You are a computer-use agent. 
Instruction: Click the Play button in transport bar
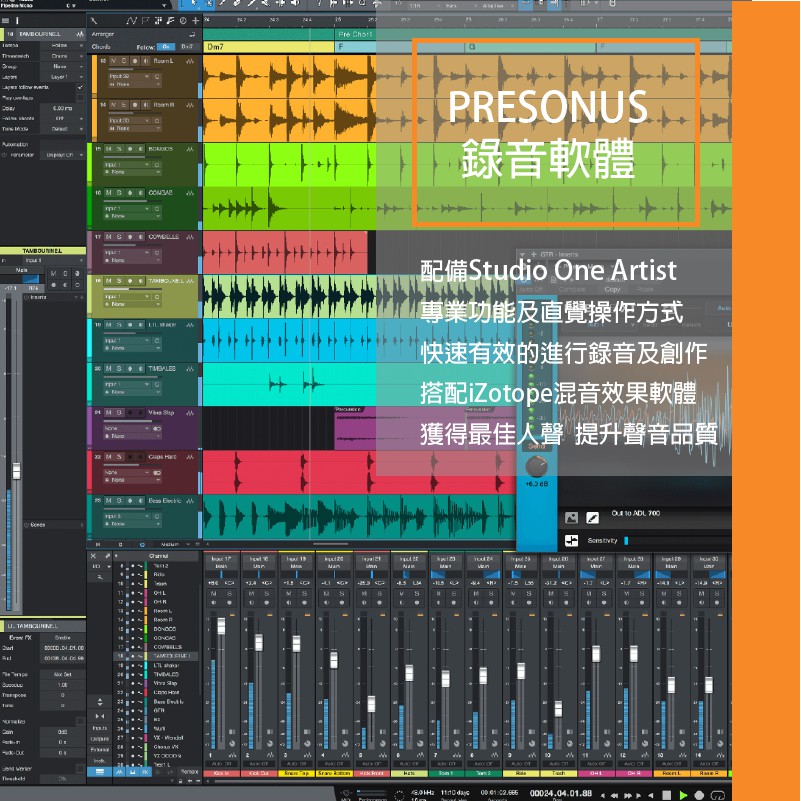click(x=684, y=795)
